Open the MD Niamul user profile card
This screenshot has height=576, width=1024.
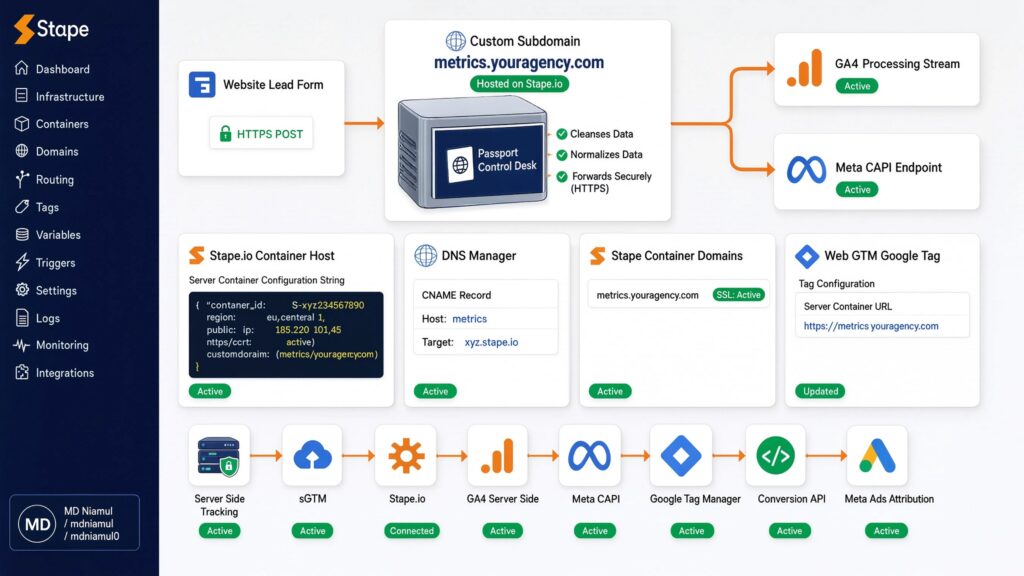point(74,522)
